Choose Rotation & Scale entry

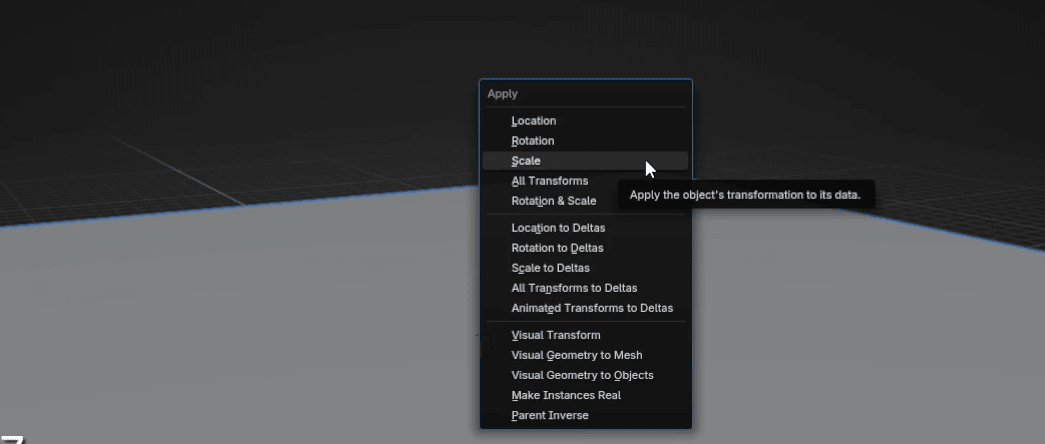[x=553, y=201]
